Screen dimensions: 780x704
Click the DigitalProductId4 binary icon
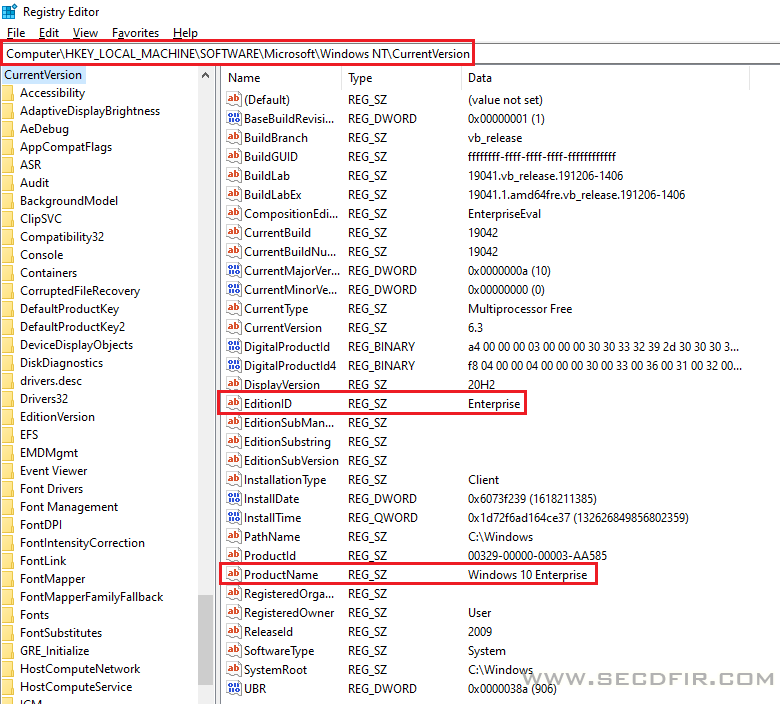point(234,365)
